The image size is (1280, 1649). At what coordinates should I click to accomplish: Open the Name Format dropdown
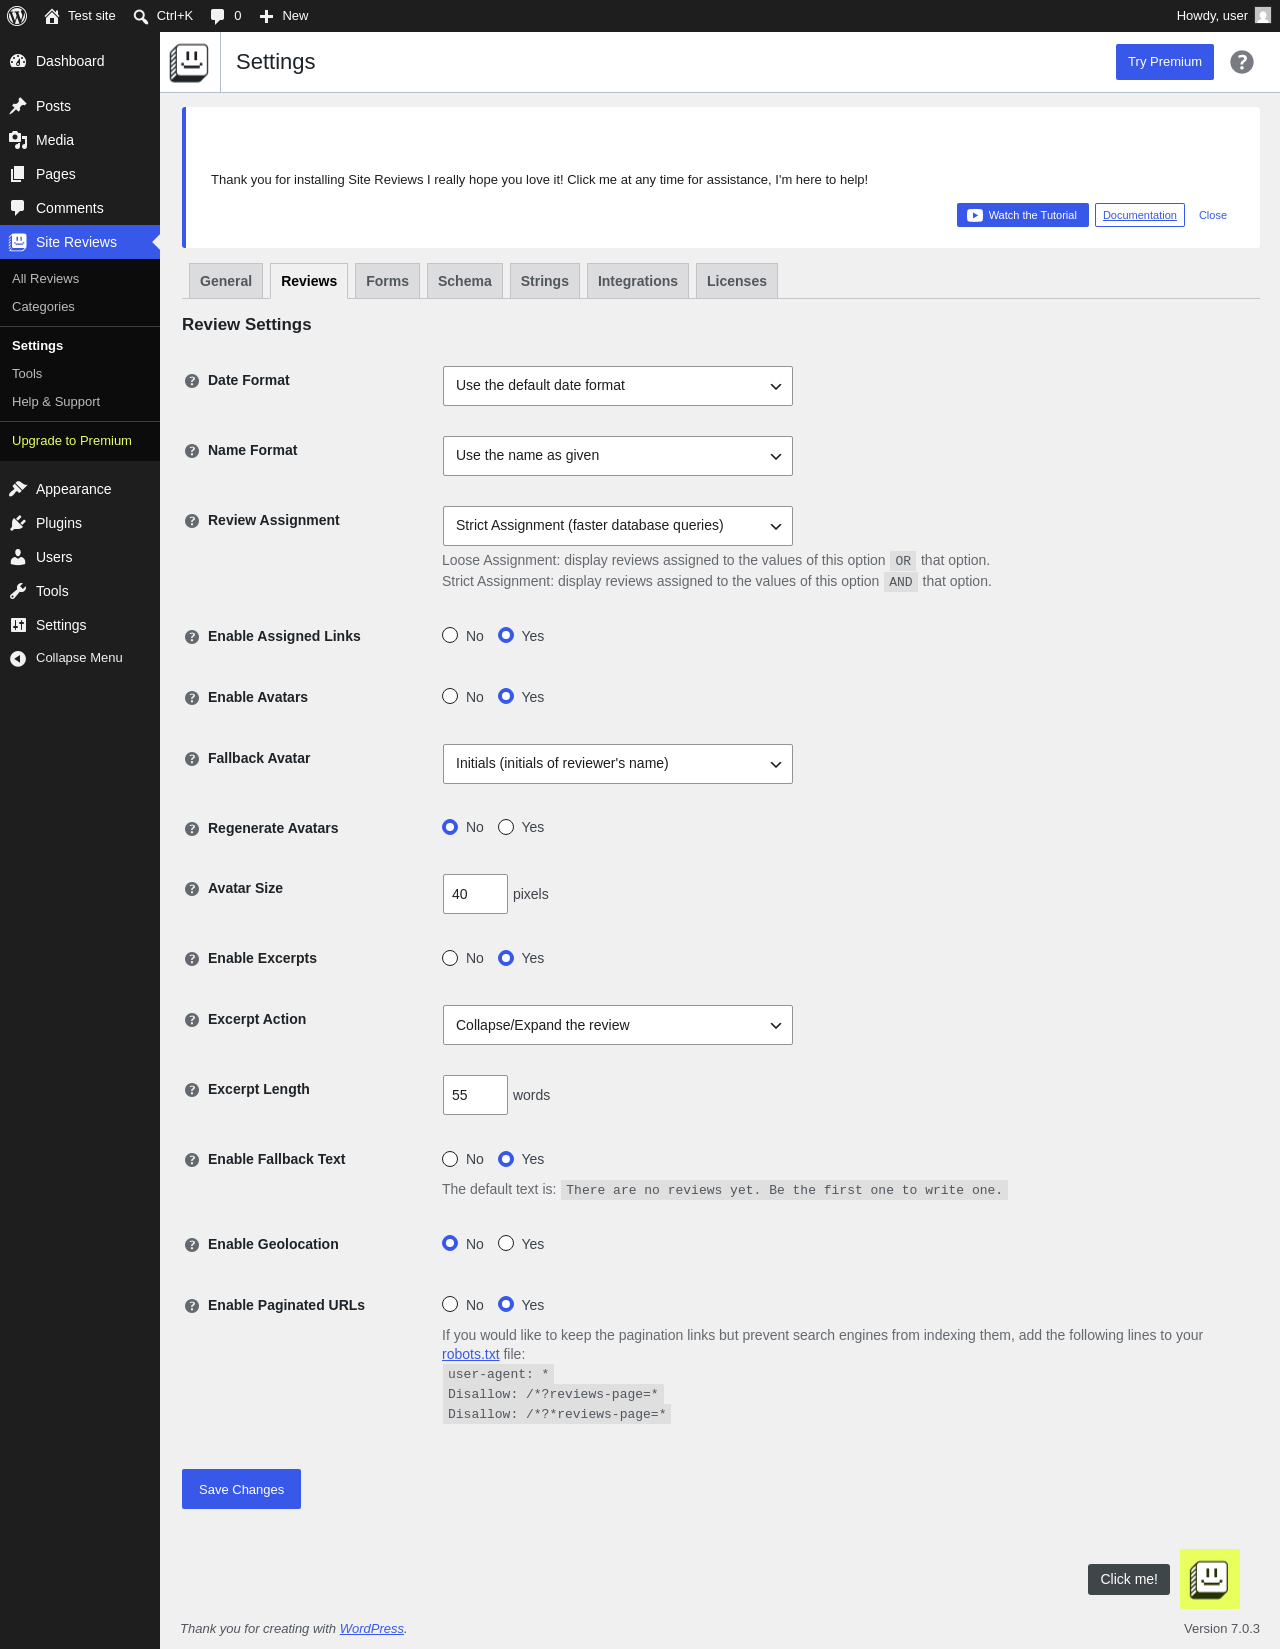[618, 456]
